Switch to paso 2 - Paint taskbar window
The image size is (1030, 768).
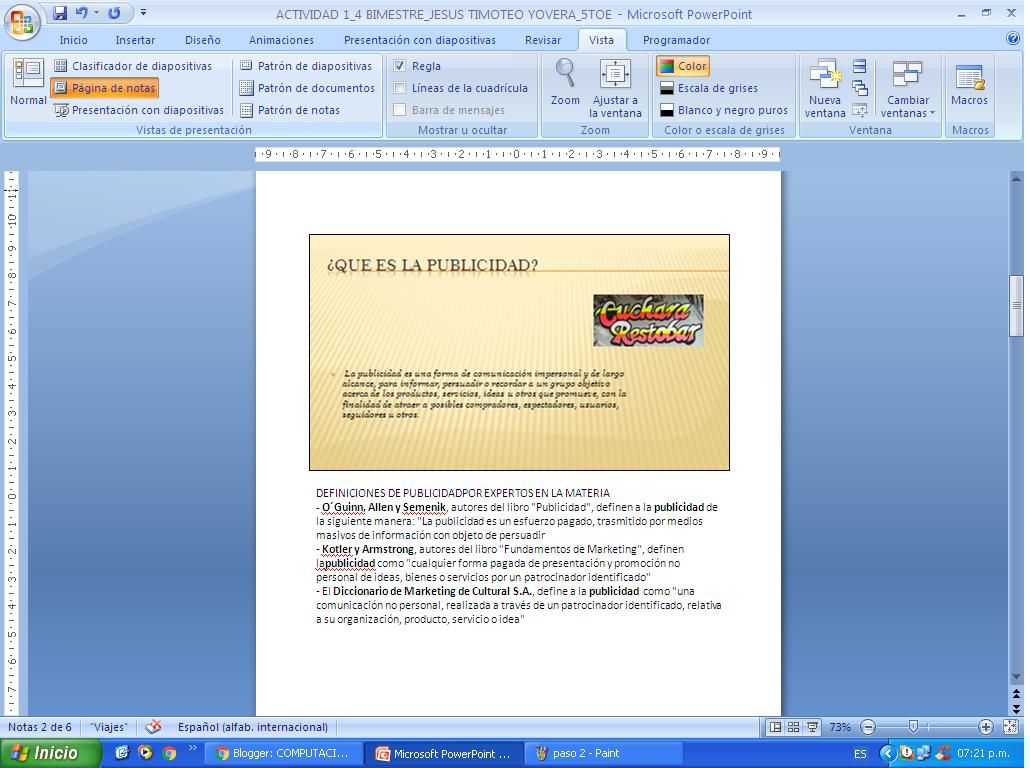tap(604, 754)
